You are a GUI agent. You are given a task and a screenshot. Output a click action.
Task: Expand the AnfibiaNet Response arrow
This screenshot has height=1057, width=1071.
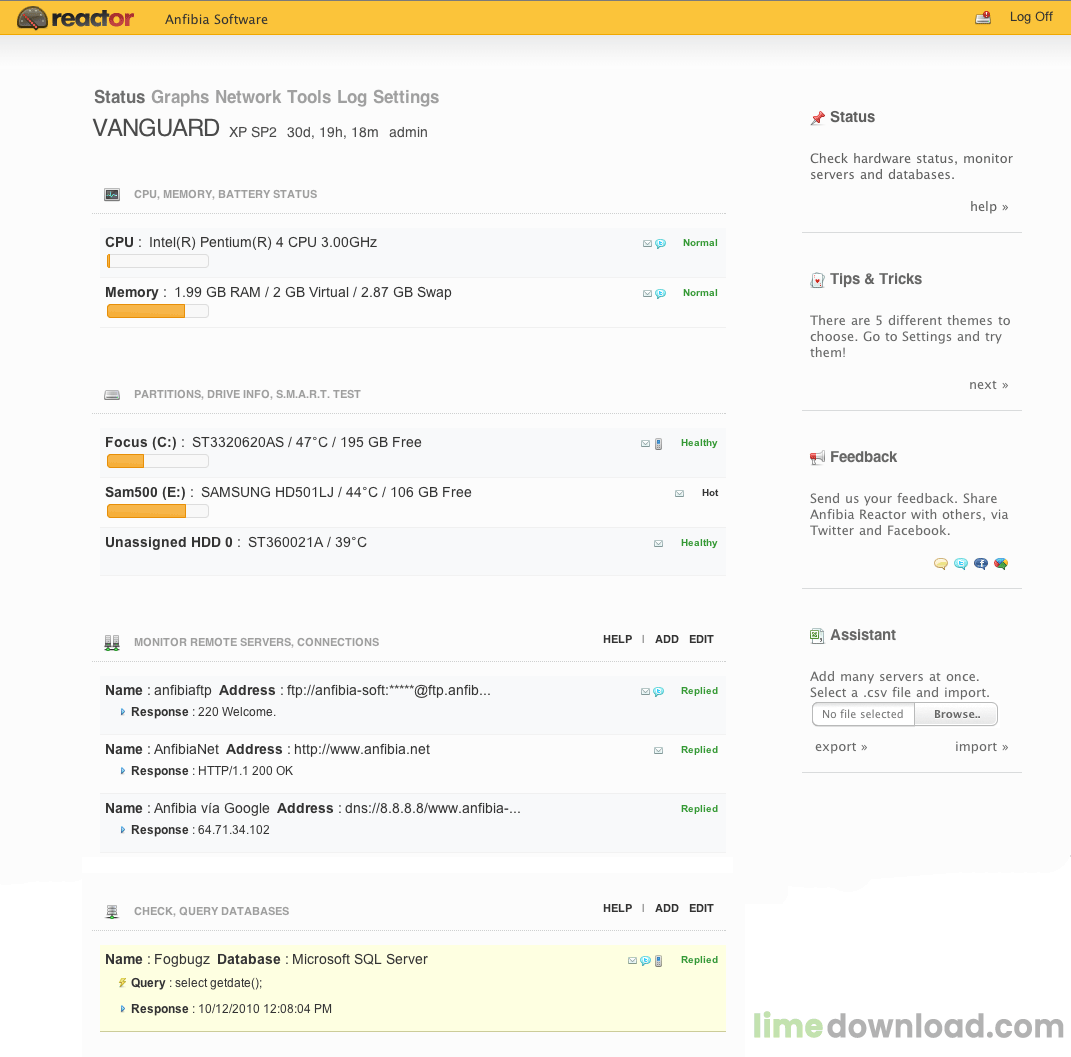pyautogui.click(x=123, y=771)
